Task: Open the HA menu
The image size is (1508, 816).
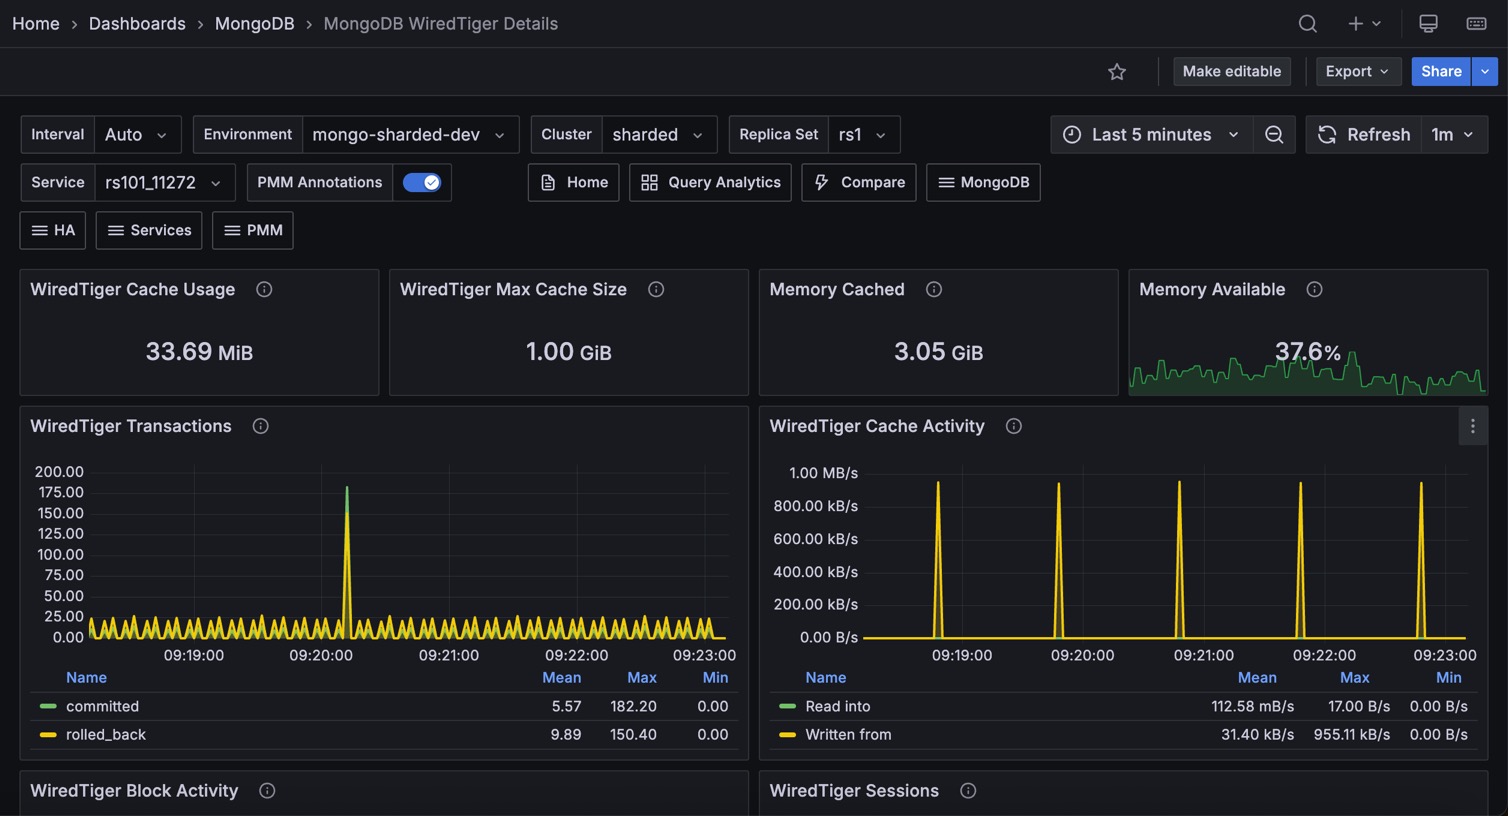Action: 53,231
